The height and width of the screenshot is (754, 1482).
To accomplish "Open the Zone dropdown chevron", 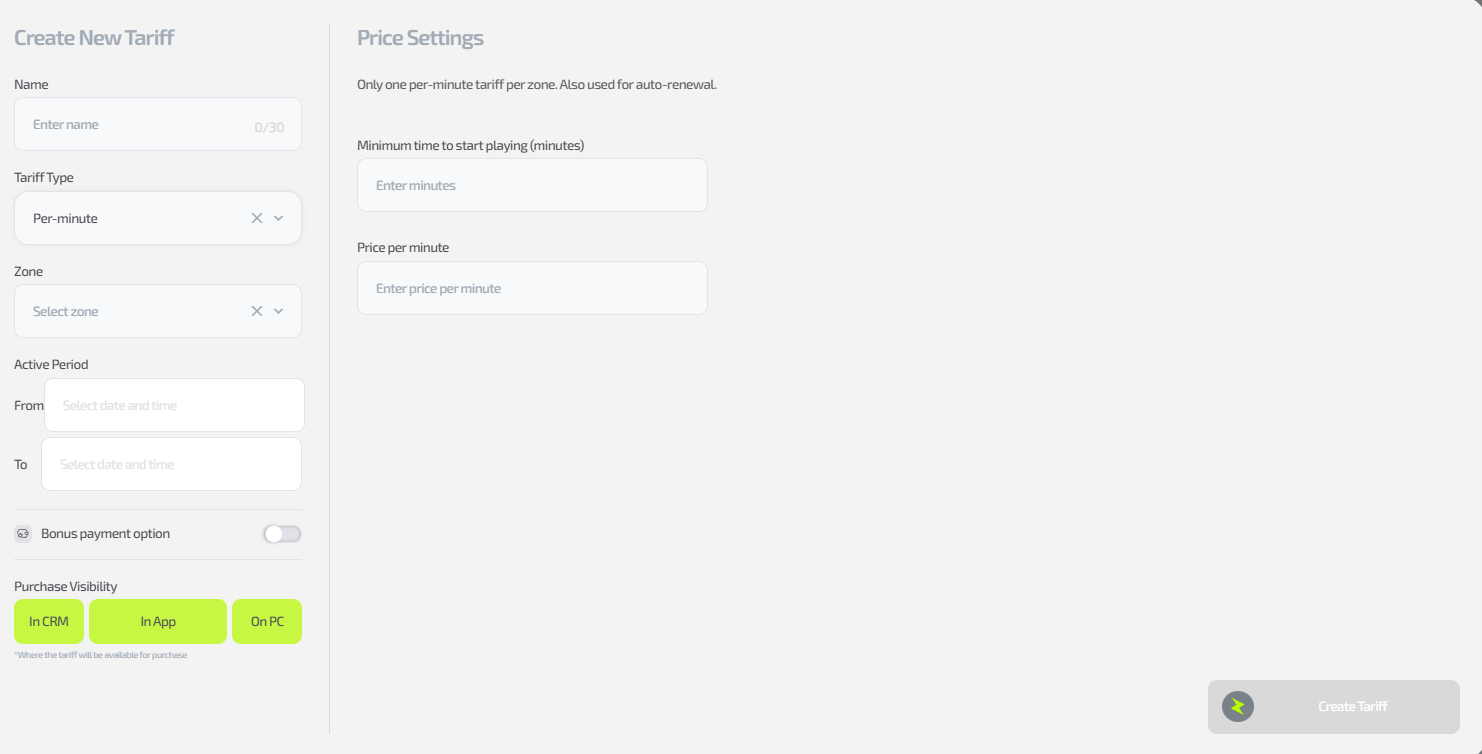I will [x=279, y=311].
